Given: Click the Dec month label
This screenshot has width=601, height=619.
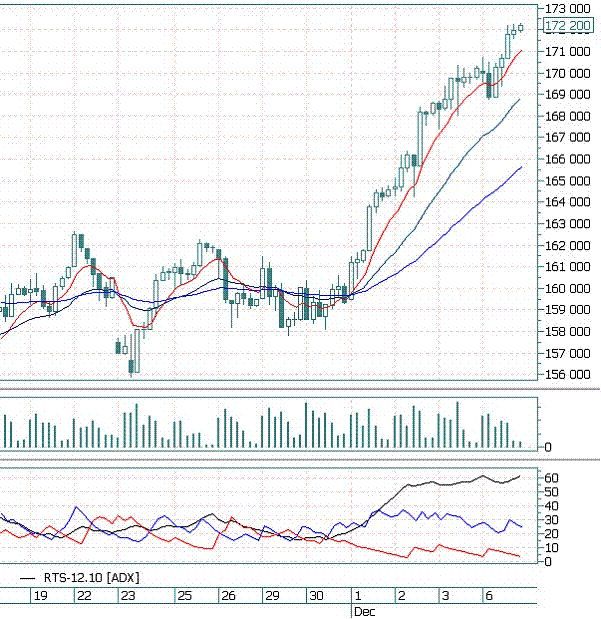Looking at the screenshot, I should click(364, 612).
